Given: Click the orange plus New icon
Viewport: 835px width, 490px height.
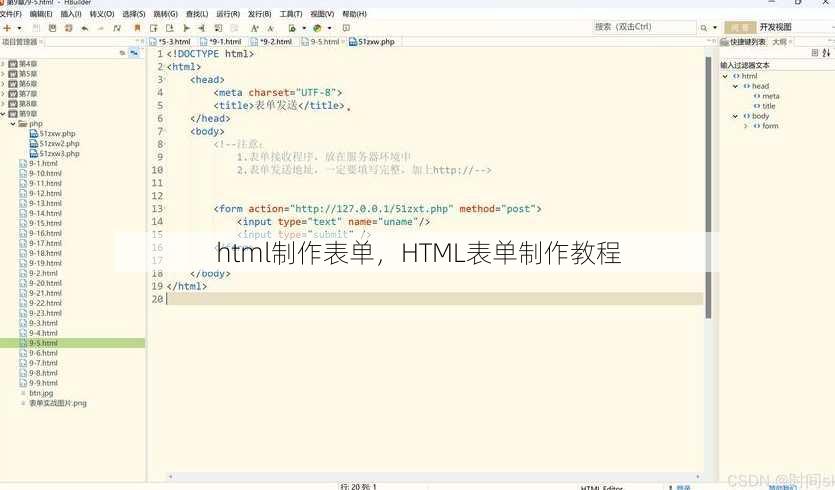Looking at the screenshot, I should click(x=7, y=28).
